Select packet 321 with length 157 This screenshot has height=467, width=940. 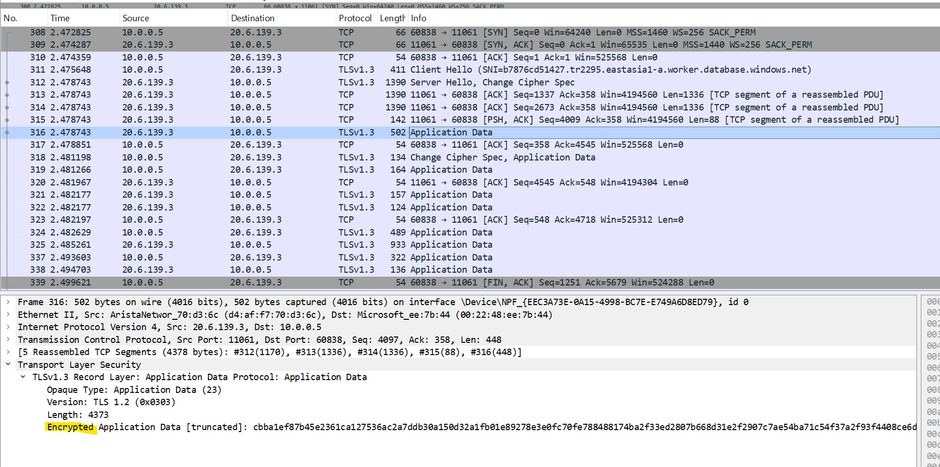tap(470, 195)
